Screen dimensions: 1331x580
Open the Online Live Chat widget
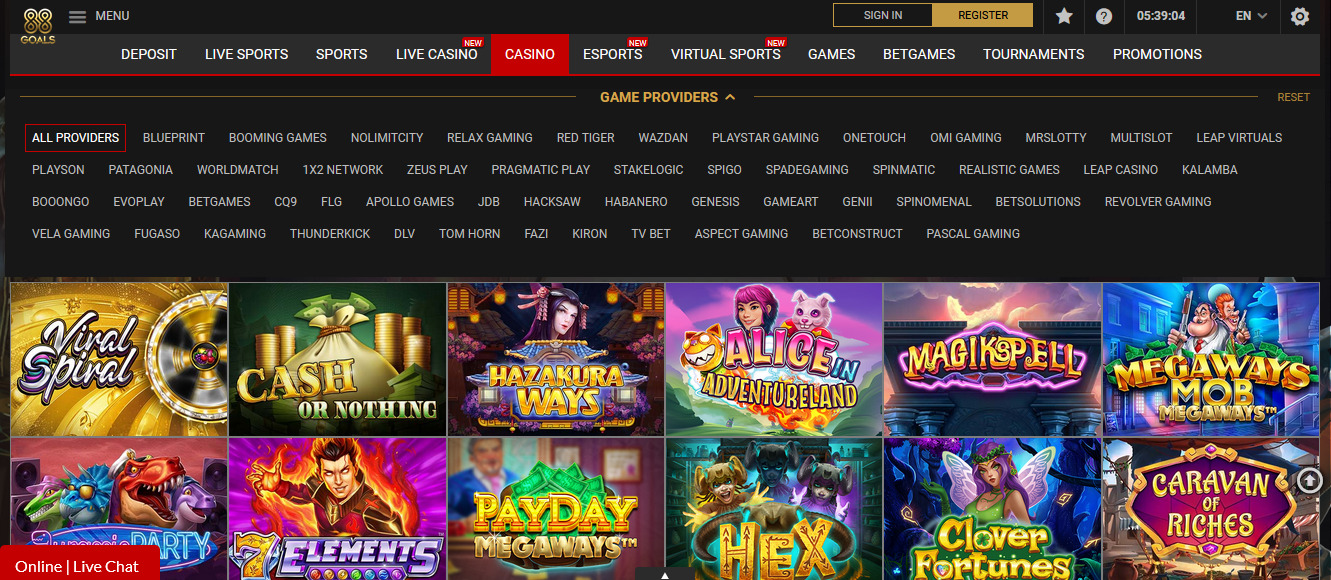[79, 565]
